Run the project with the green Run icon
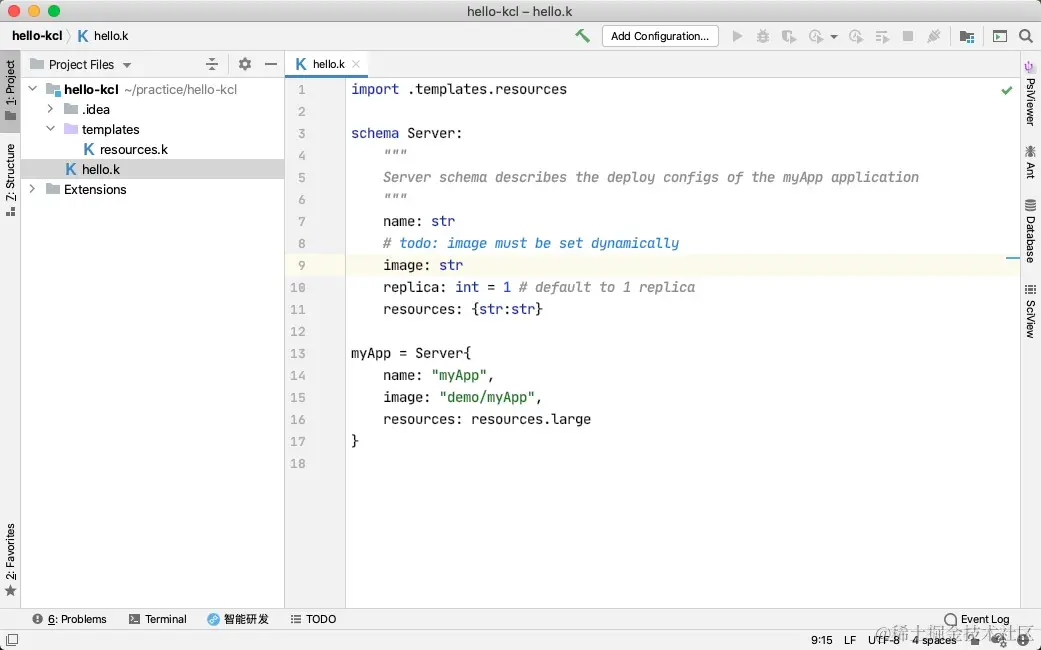The width and height of the screenshot is (1041, 650). click(737, 36)
